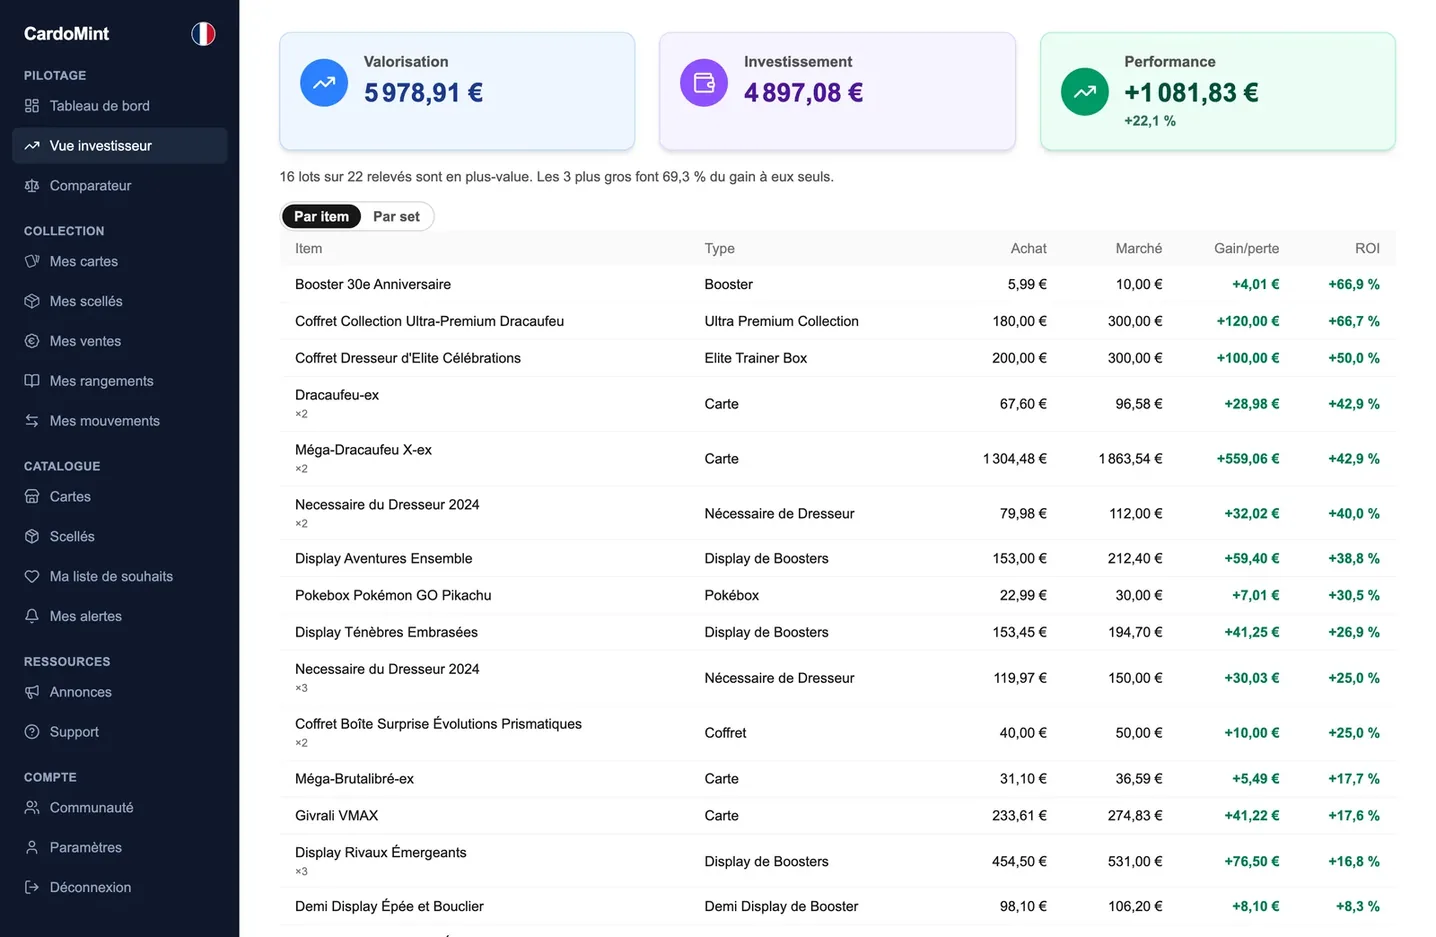Click the catalogue Cartes store icon
This screenshot has width=1436, height=937.
(x=32, y=497)
